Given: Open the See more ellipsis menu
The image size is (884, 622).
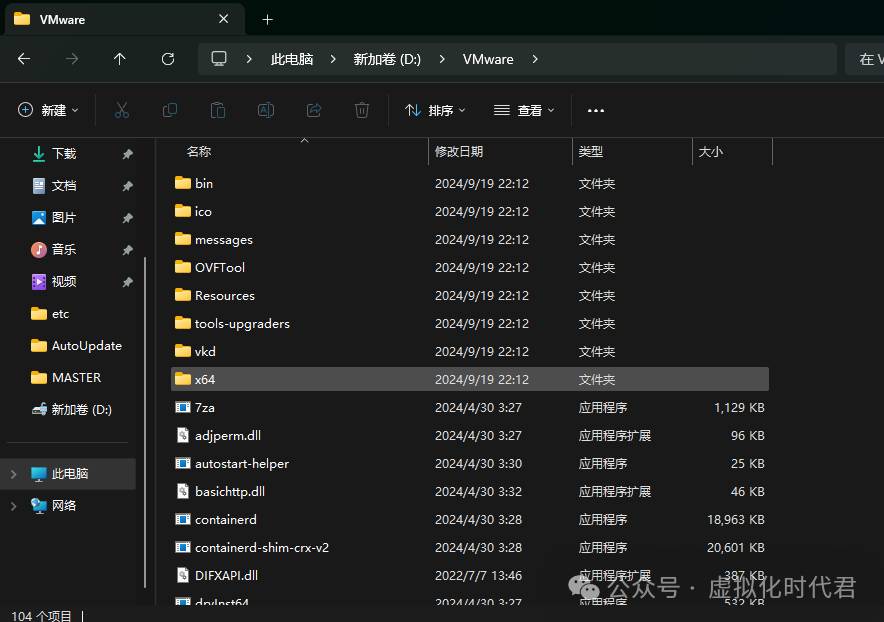Looking at the screenshot, I should point(596,110).
